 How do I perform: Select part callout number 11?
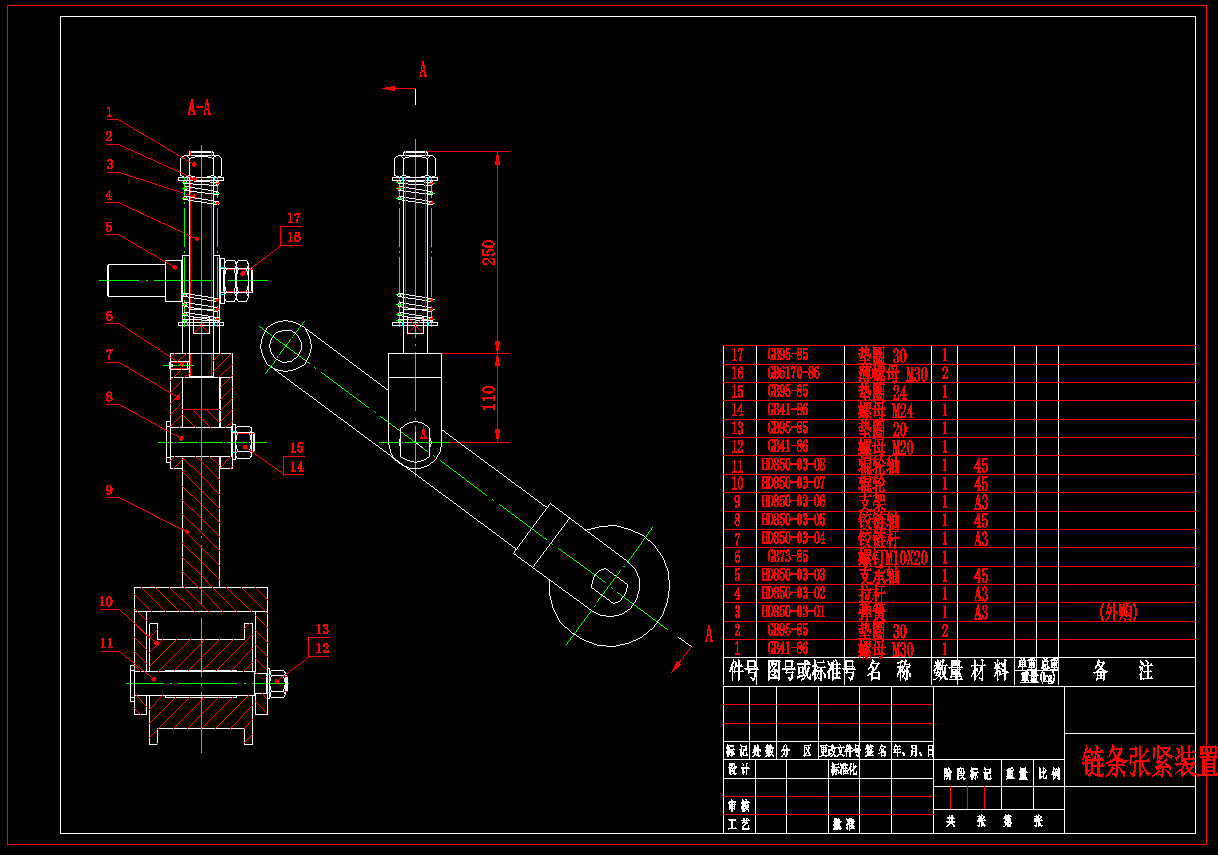coord(106,643)
